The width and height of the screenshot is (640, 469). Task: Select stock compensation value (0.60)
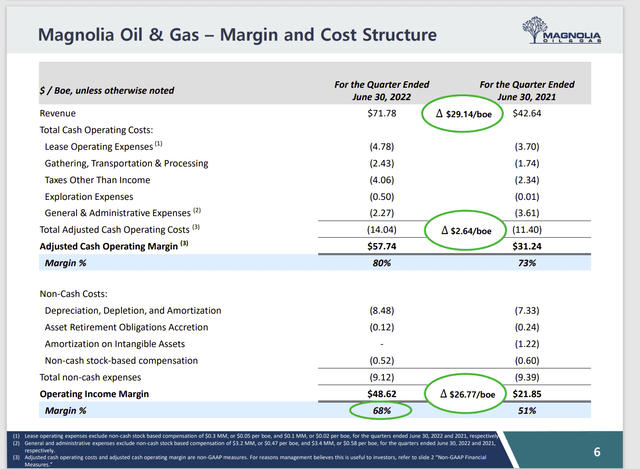point(527,361)
